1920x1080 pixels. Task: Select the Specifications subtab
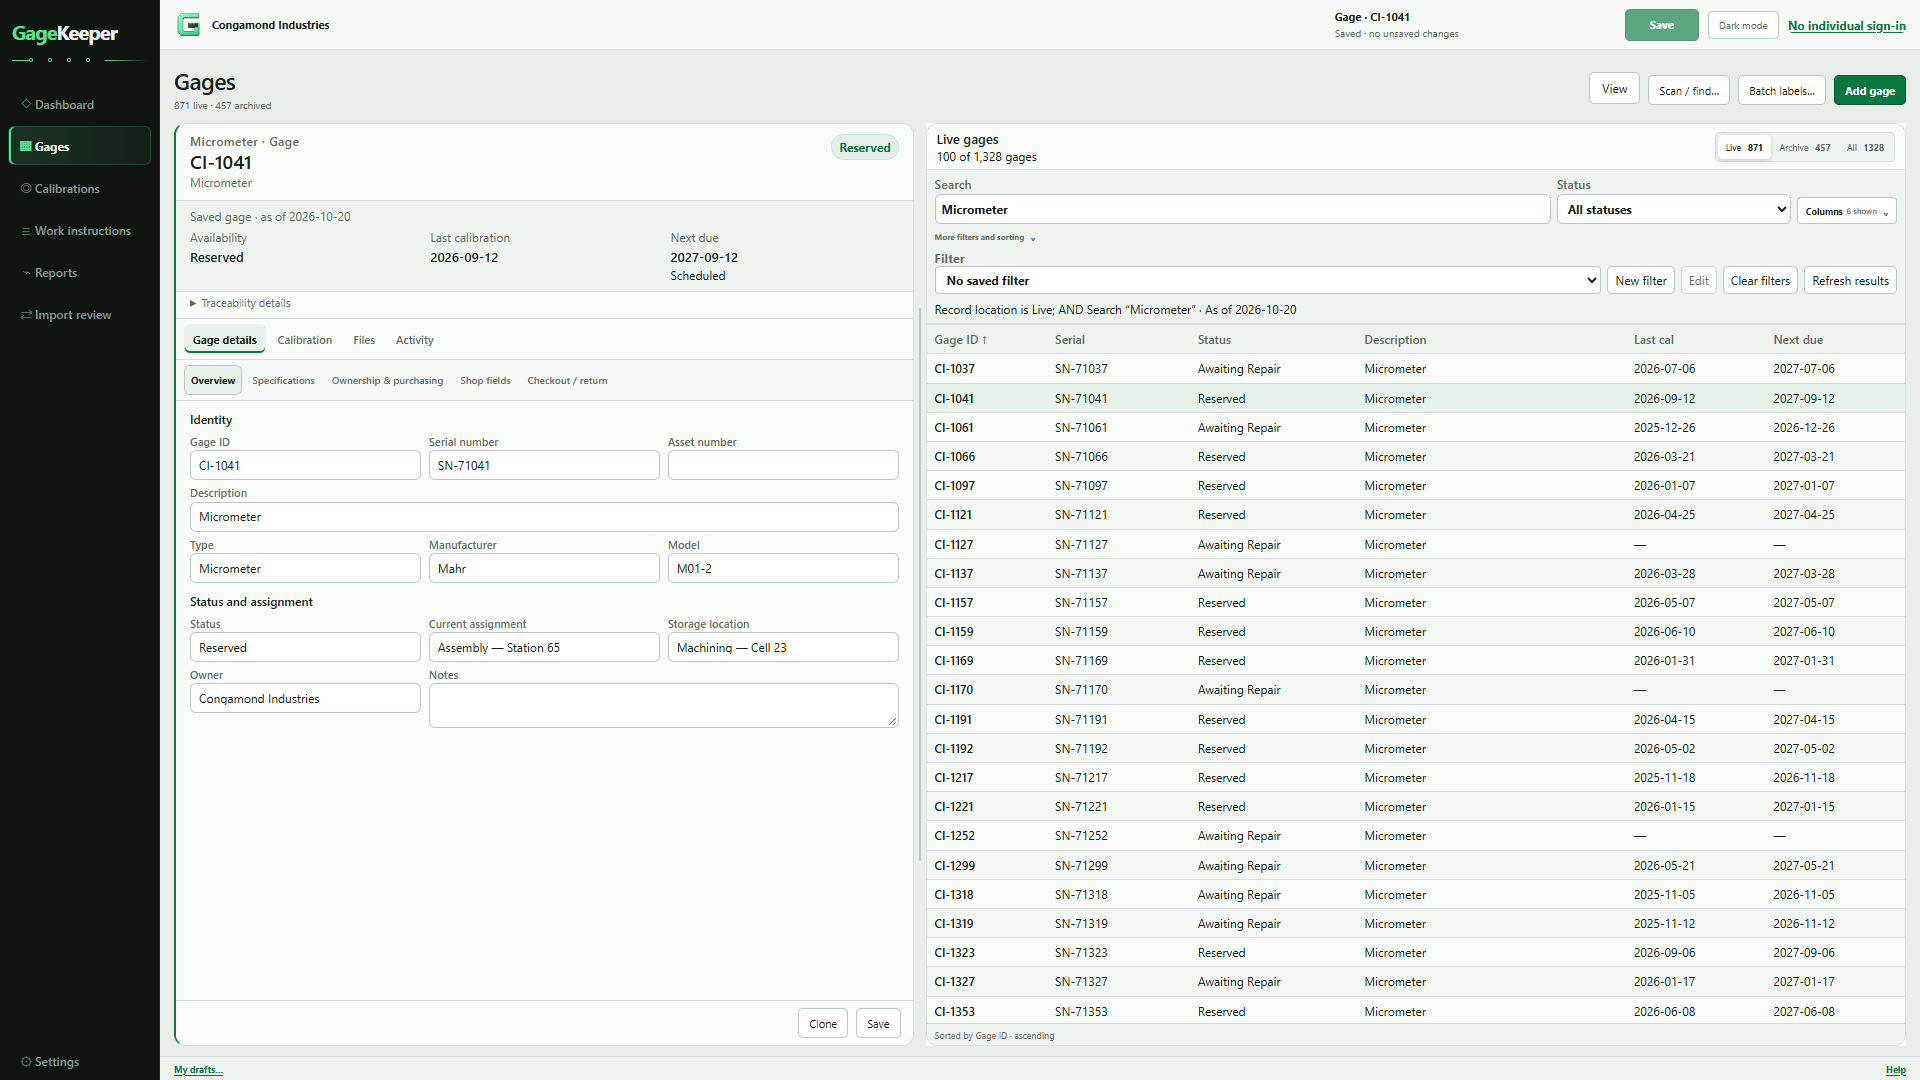tap(283, 381)
